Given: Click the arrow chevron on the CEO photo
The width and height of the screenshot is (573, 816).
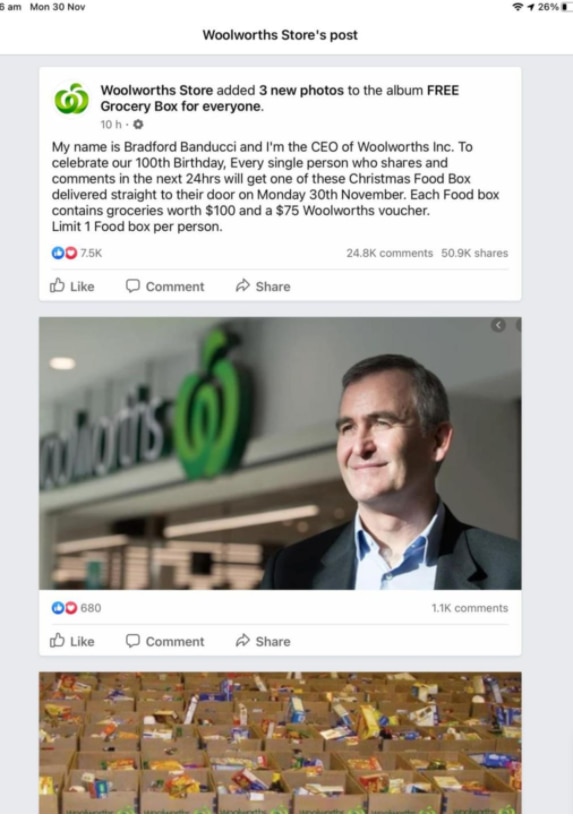Looking at the screenshot, I should (498, 325).
